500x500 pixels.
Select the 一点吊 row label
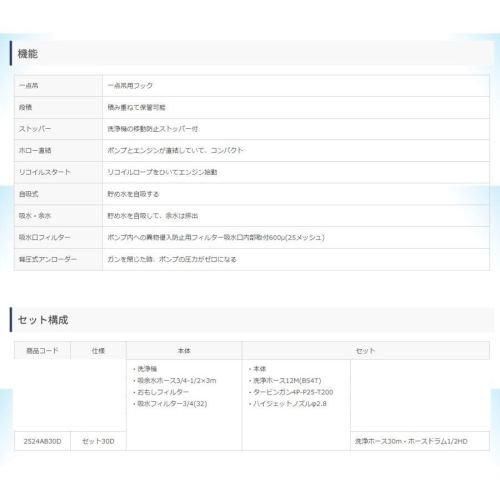click(29, 86)
